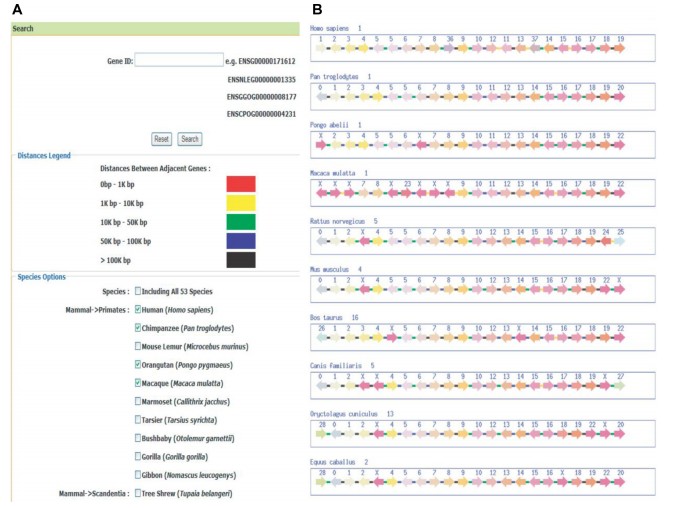Click gene arrow 36 in Homo sapiens row
This screenshot has width=677, height=508.
pos(449,46)
